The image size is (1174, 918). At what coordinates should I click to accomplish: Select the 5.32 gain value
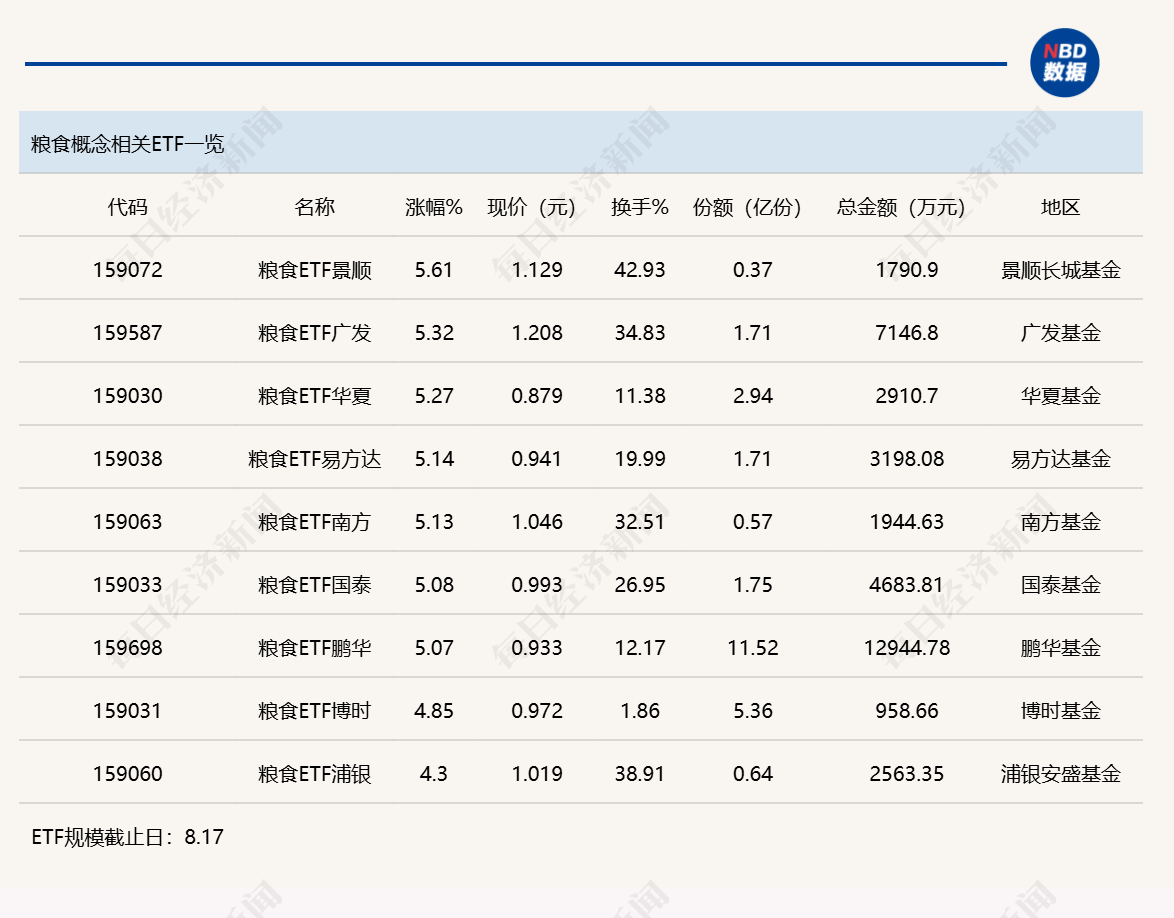(x=434, y=332)
